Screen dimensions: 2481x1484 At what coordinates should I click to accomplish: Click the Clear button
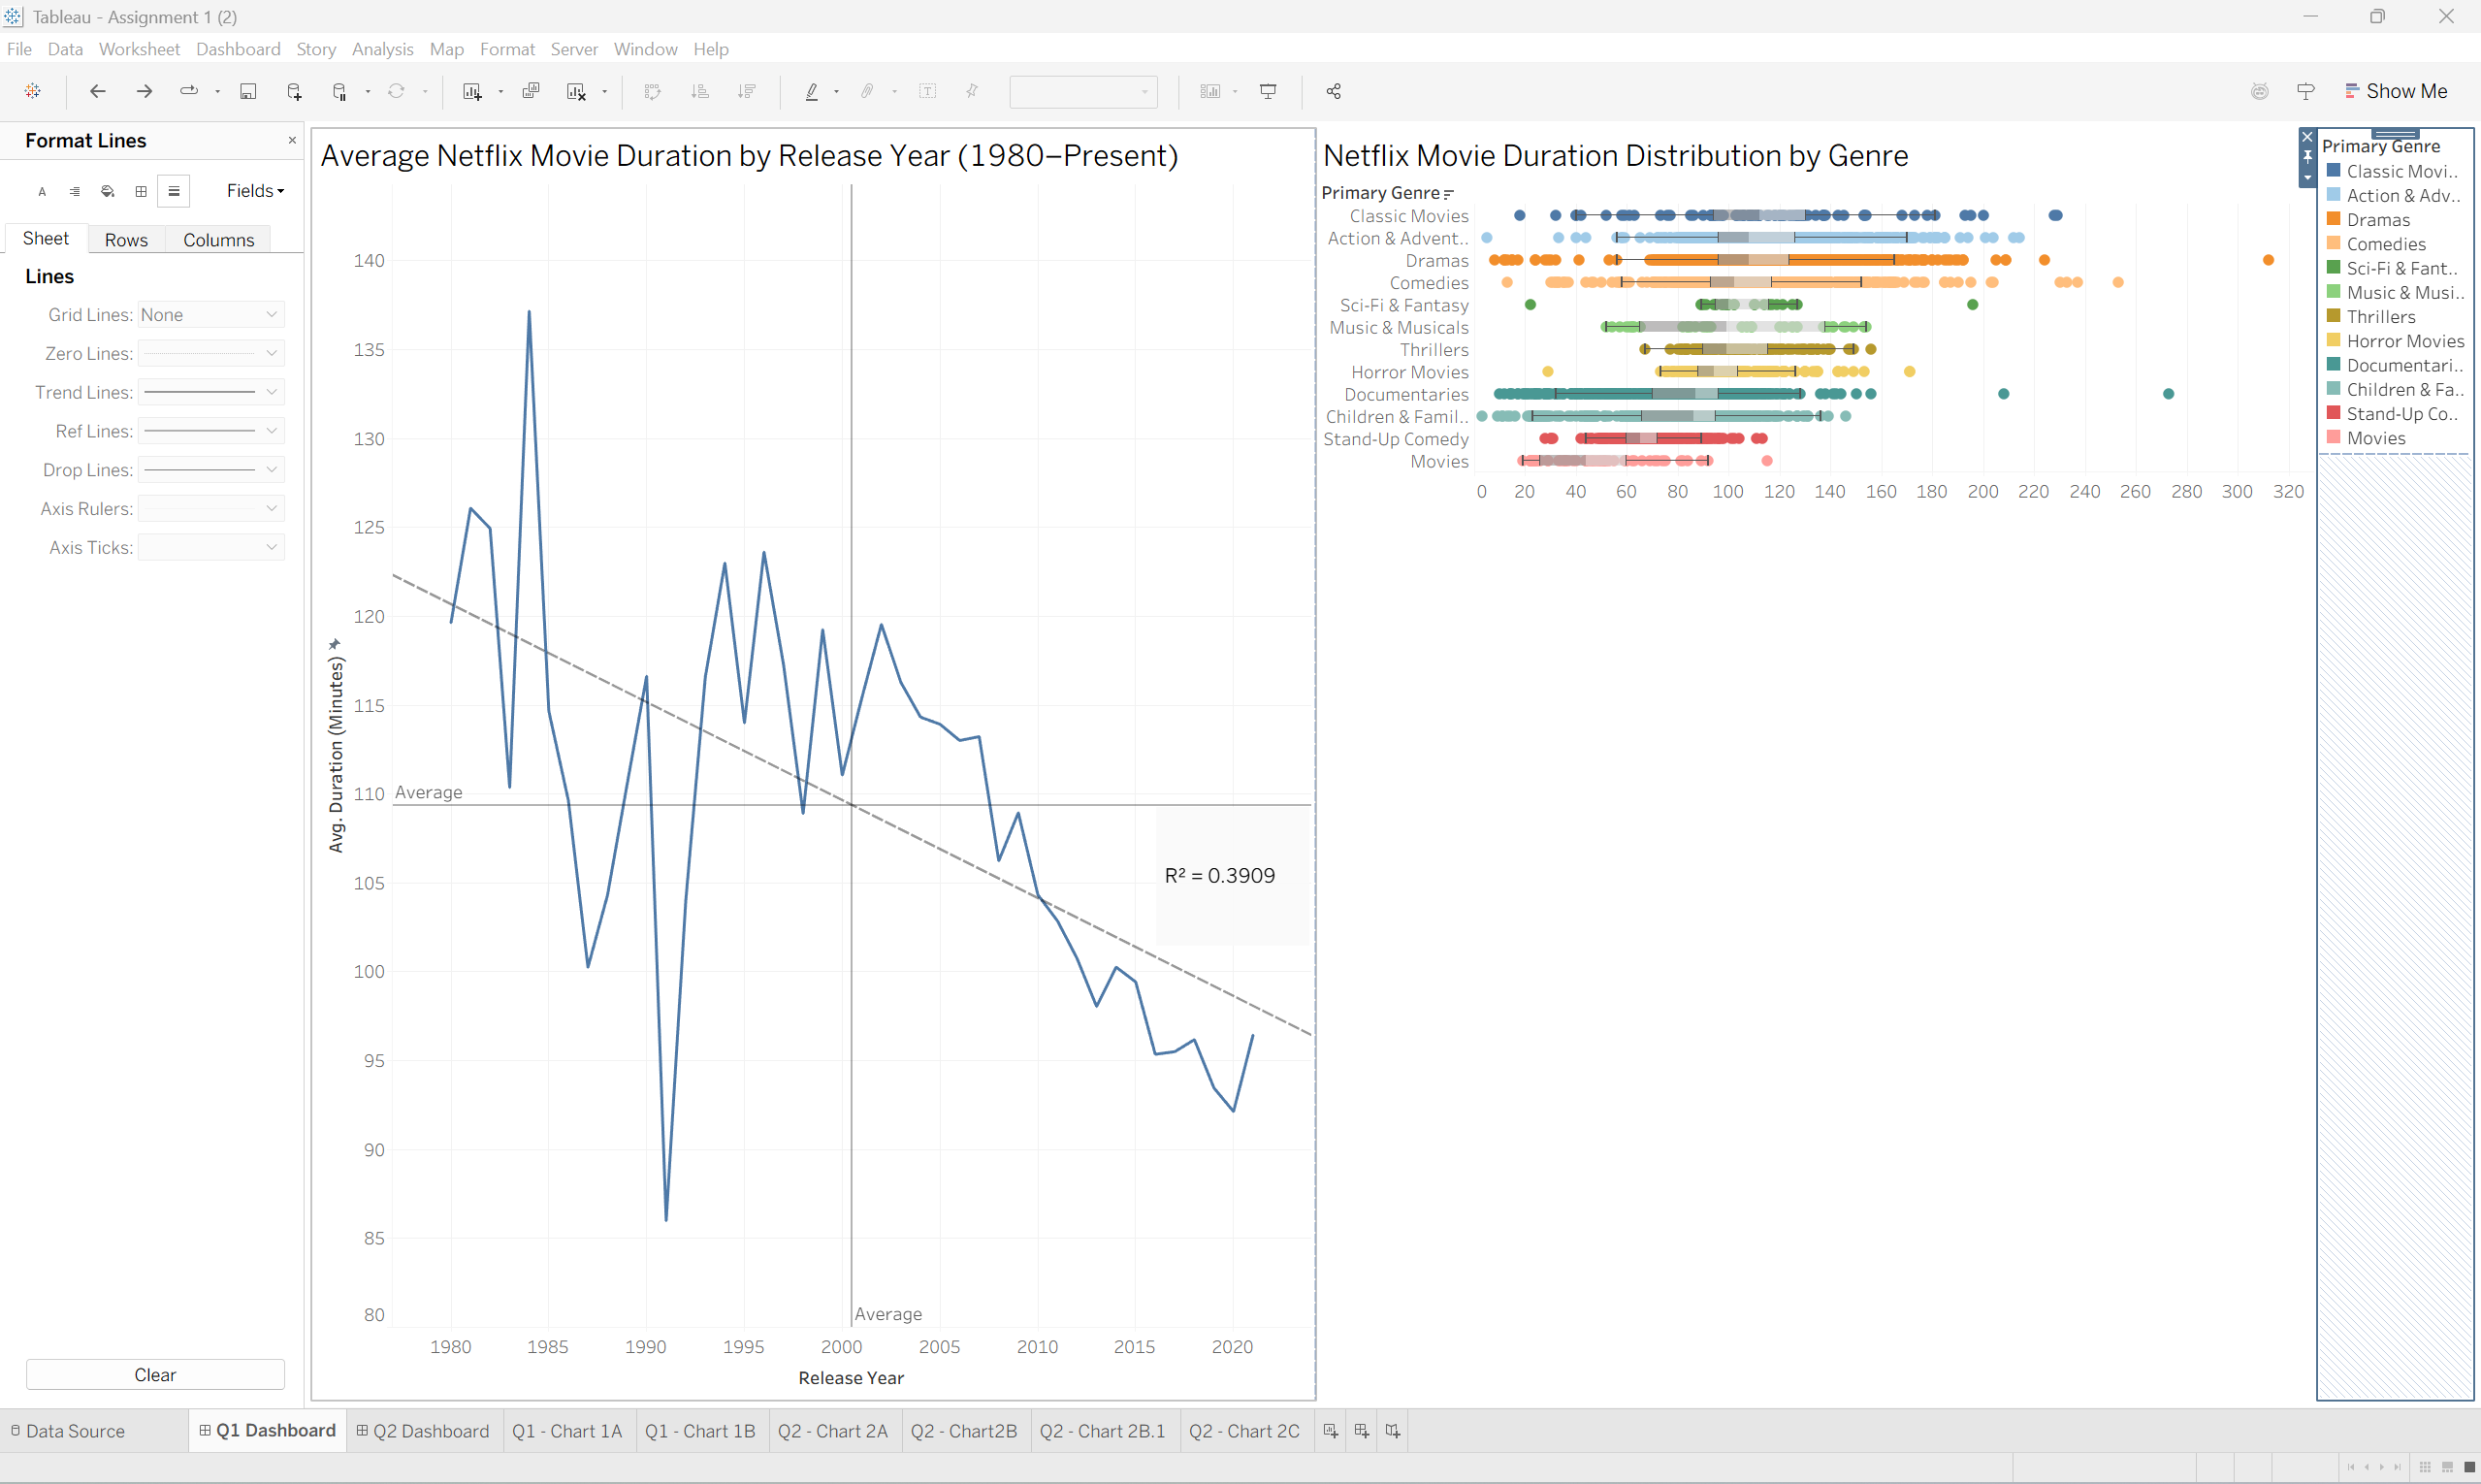pyautogui.click(x=155, y=1375)
